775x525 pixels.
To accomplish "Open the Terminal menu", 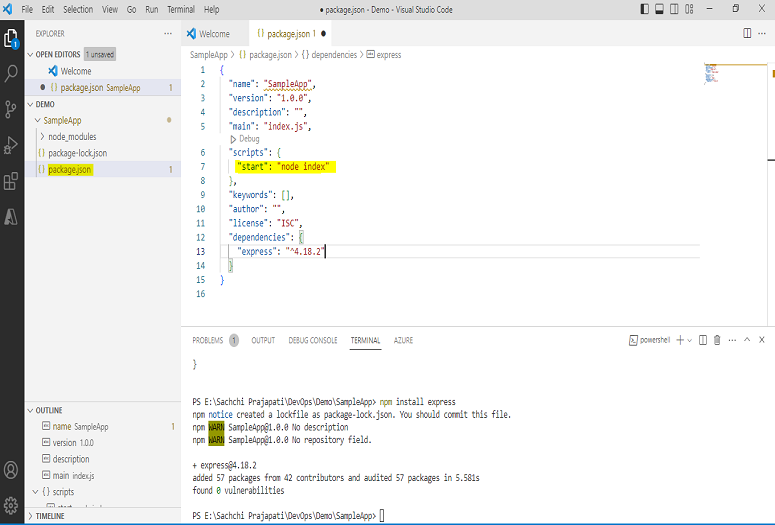I will tap(181, 9).
